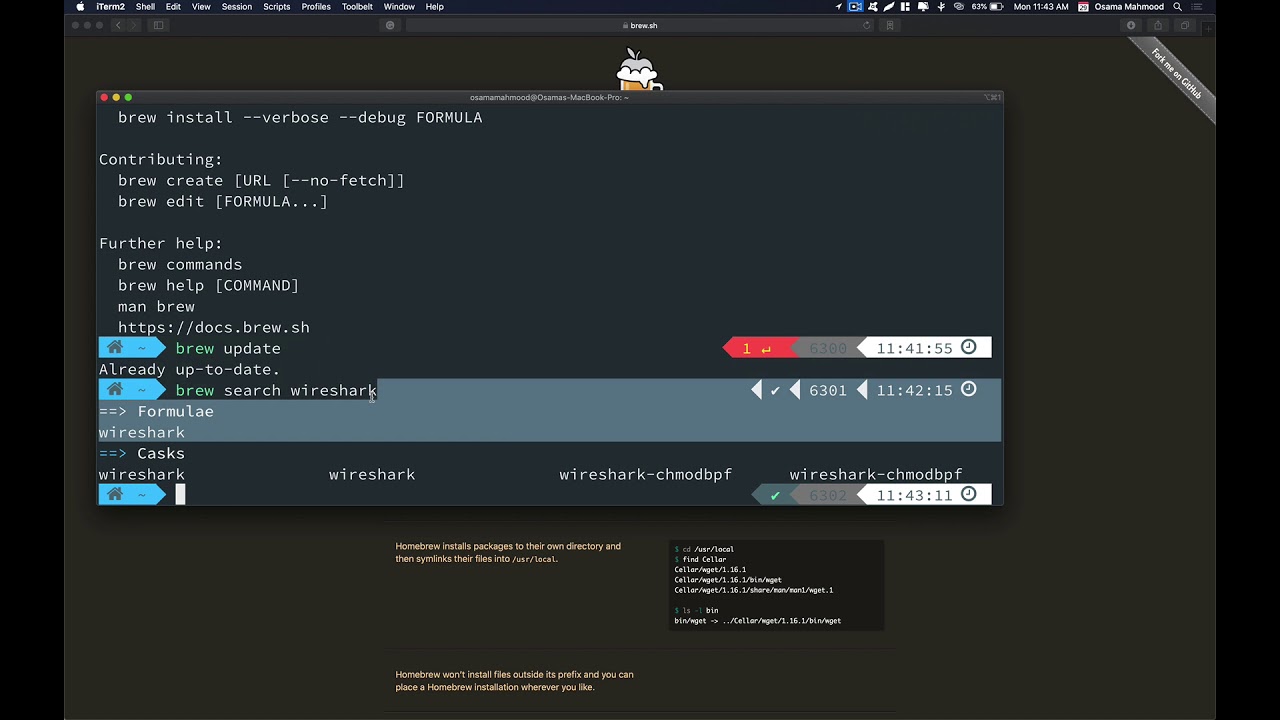This screenshot has height=720, width=1280.
Task: Click the iTerm2 window title text
Action: [549, 97]
